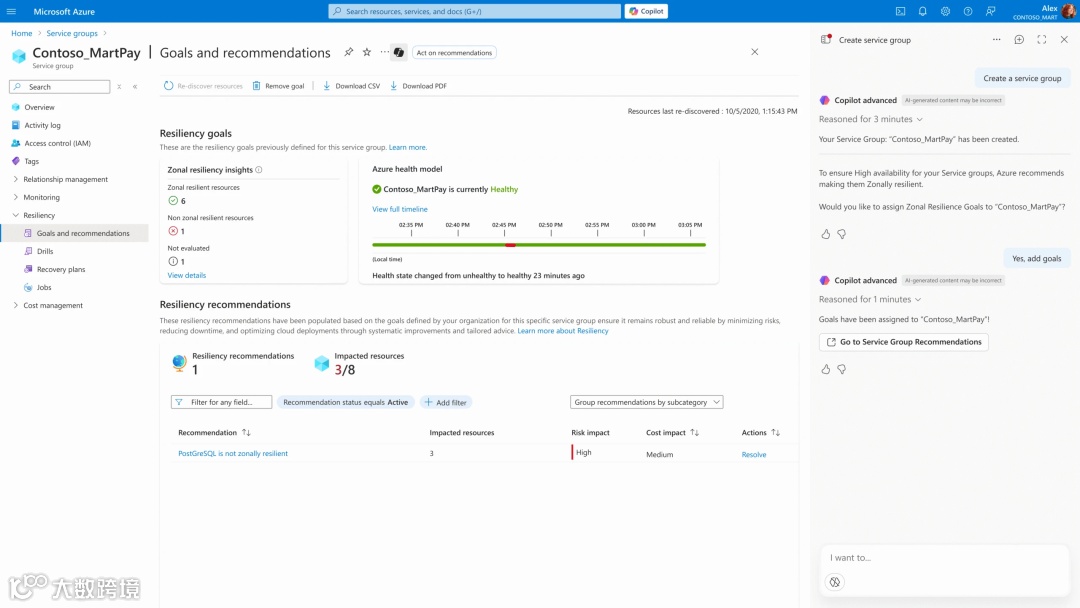1080x608 pixels.
Task: Download PDF of recommendations
Action: click(x=418, y=86)
